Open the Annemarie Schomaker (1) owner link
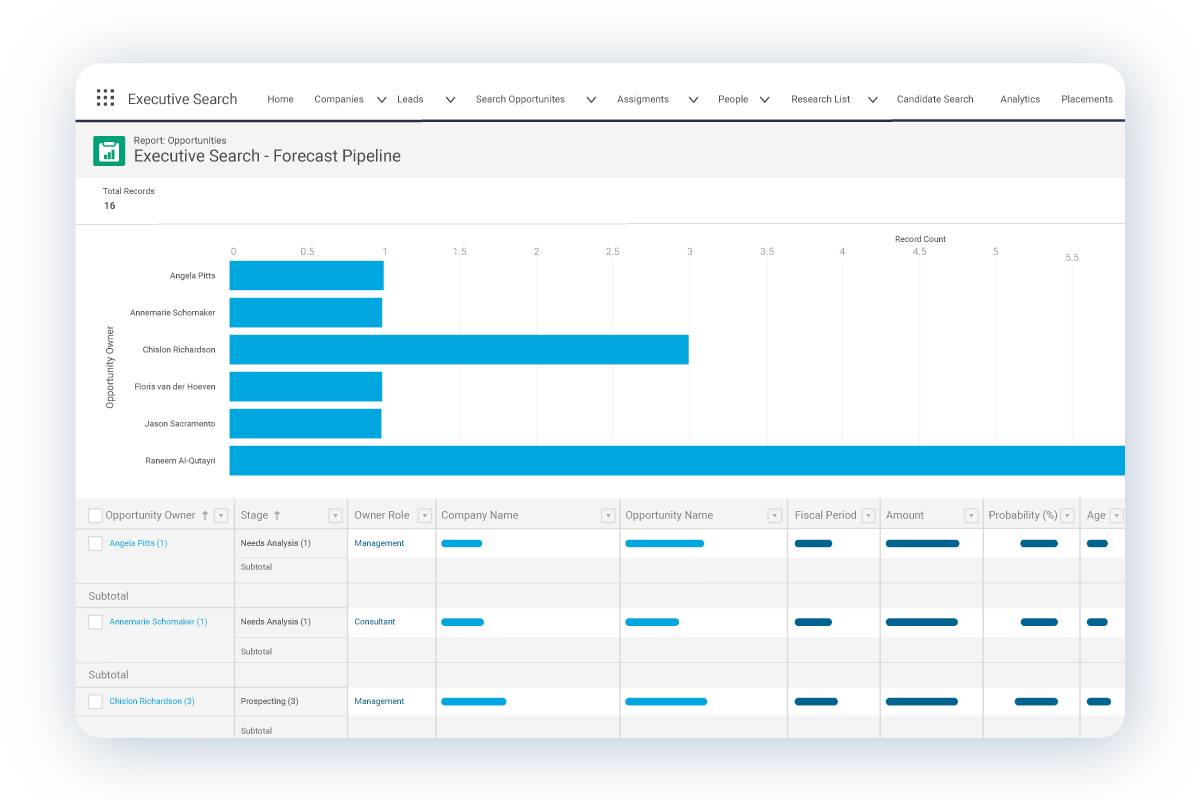This screenshot has width=1200, height=800. (158, 622)
